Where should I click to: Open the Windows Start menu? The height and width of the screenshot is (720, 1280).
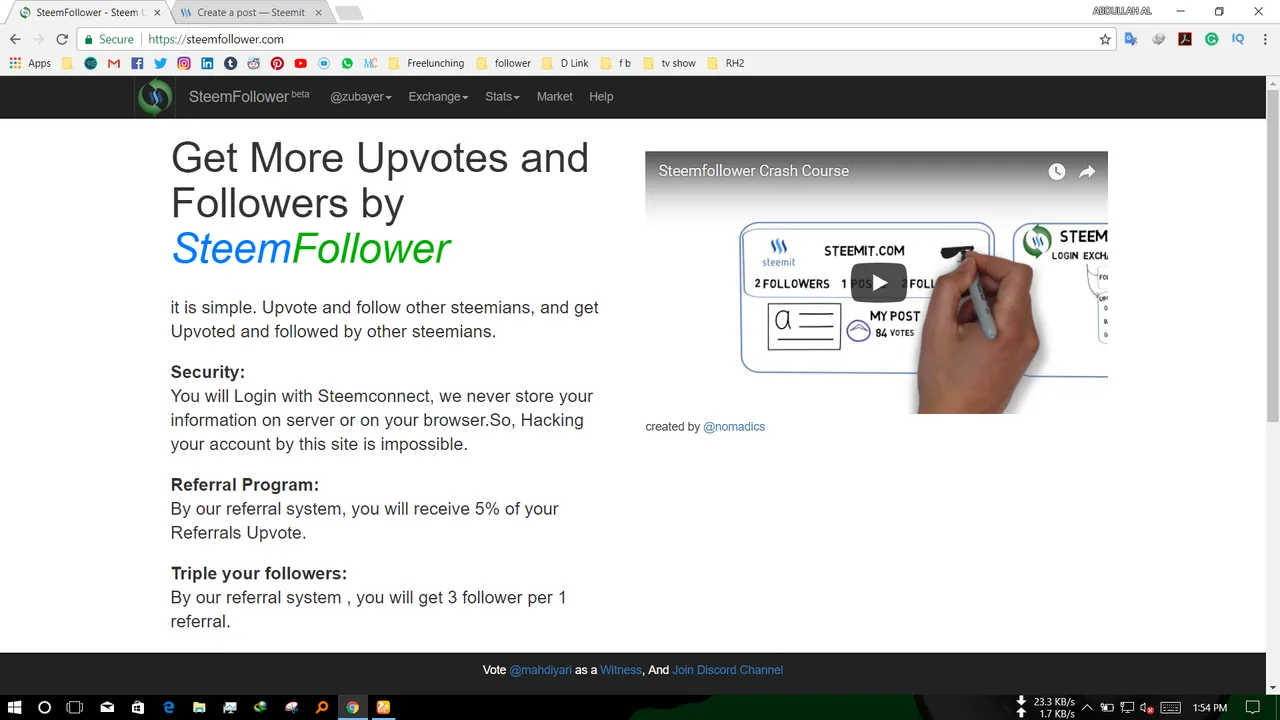(15, 707)
